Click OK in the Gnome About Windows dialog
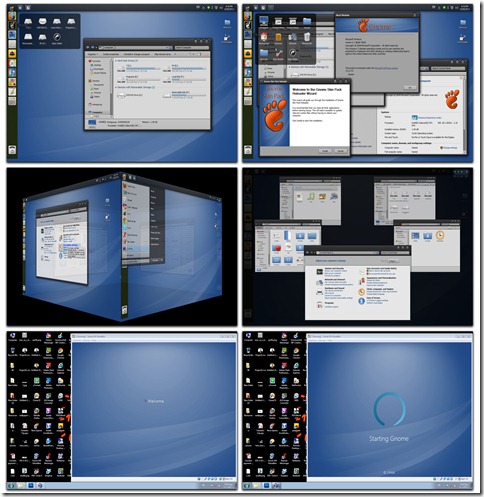This screenshot has height=497, width=484. click(410, 87)
